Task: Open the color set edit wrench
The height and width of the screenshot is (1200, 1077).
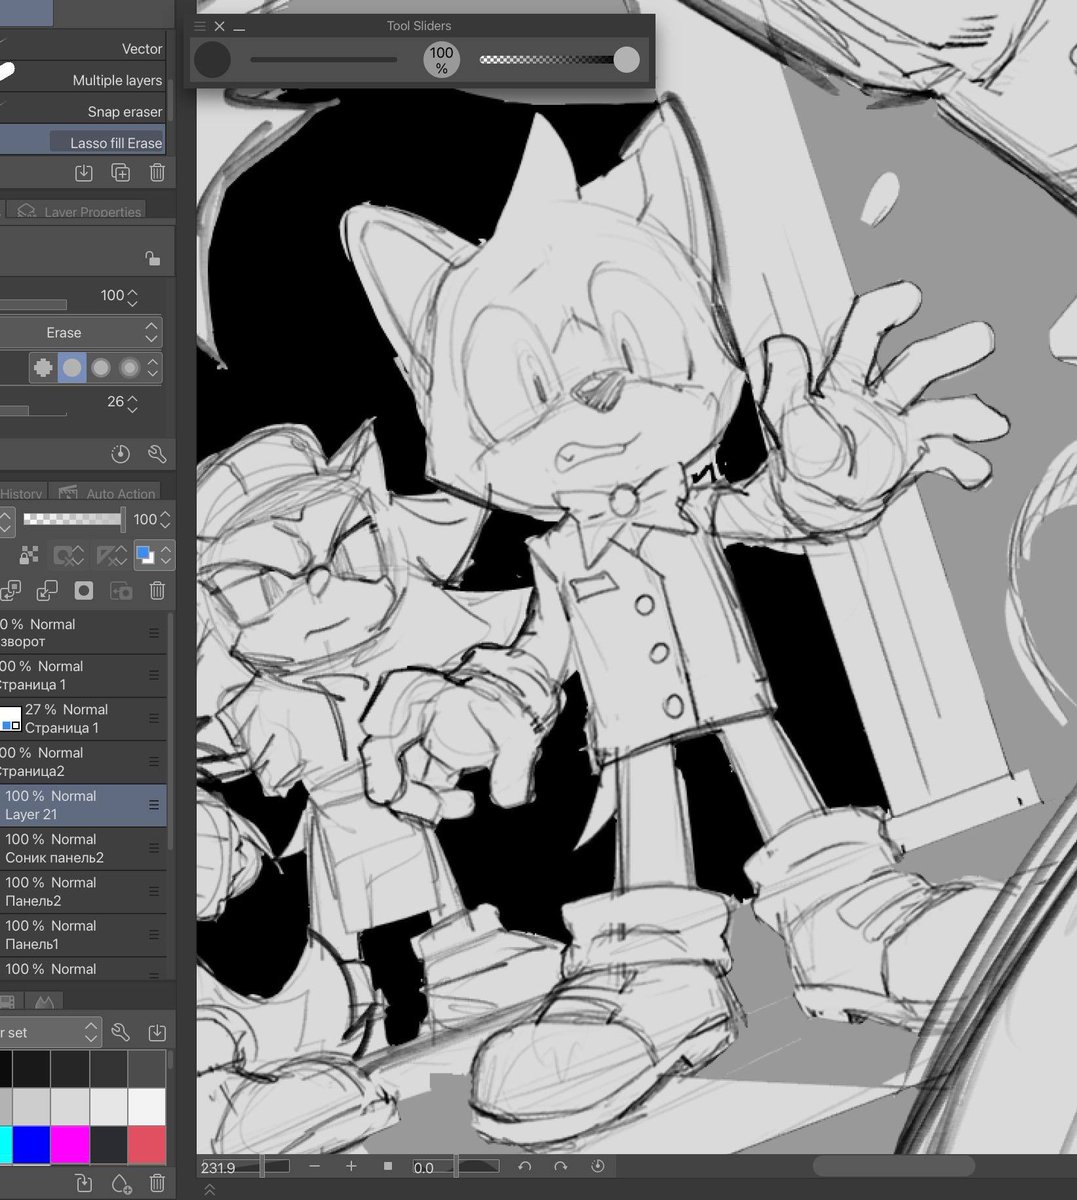Action: click(121, 1032)
